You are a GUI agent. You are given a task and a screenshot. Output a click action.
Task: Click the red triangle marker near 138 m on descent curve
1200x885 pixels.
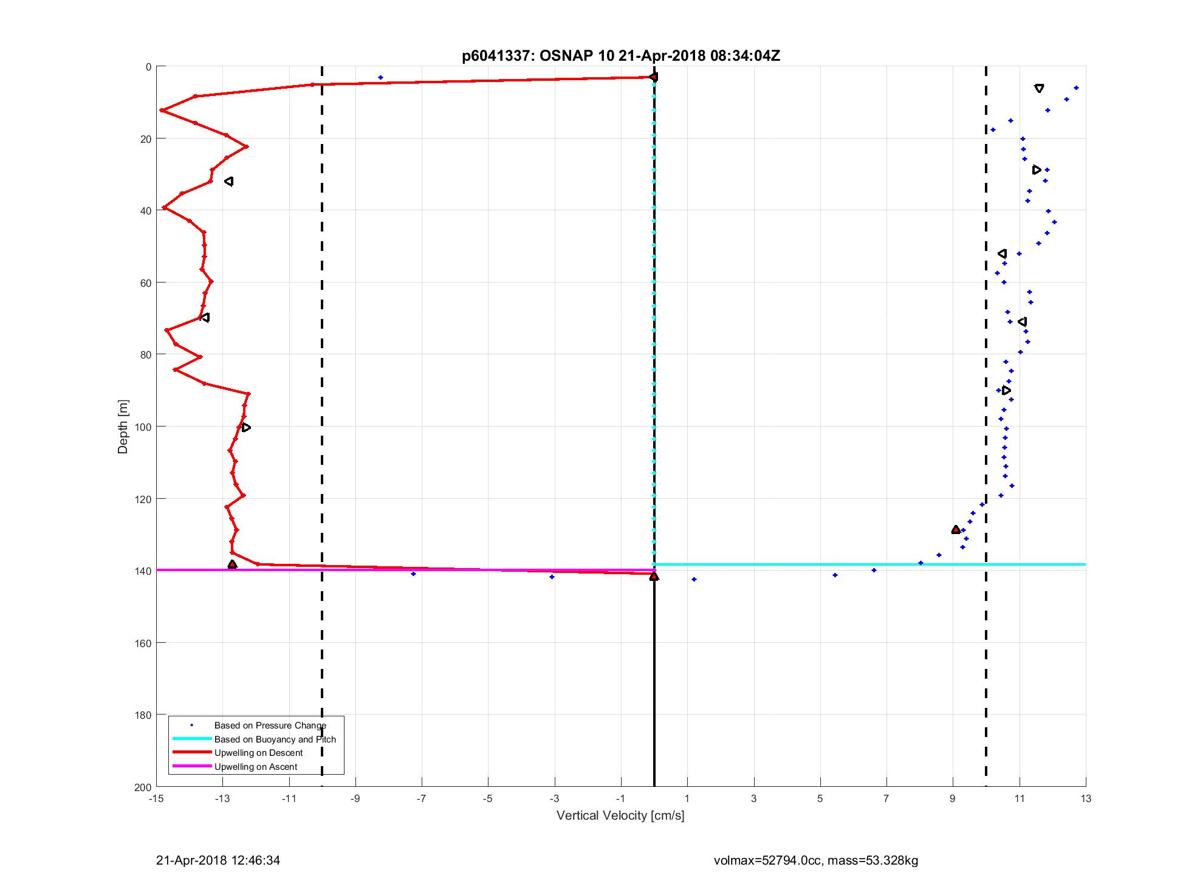(232, 565)
